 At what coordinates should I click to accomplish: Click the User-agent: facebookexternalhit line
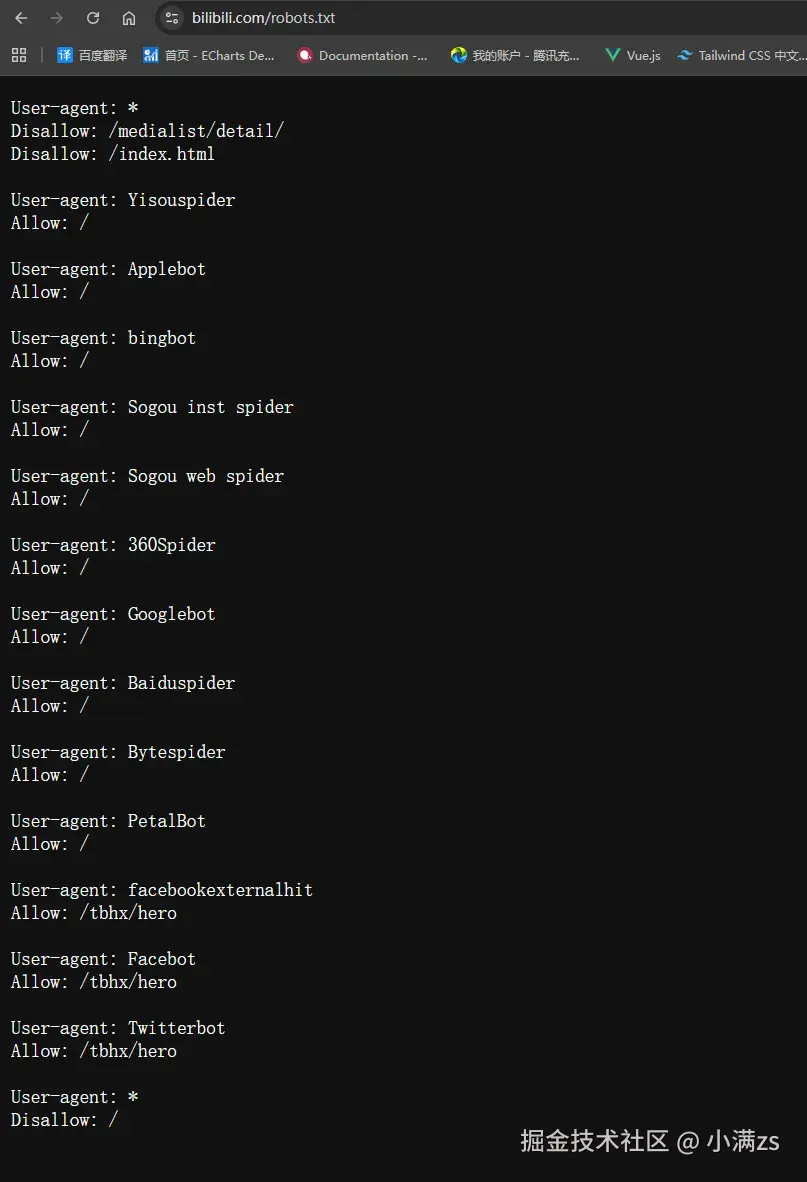(x=161, y=890)
